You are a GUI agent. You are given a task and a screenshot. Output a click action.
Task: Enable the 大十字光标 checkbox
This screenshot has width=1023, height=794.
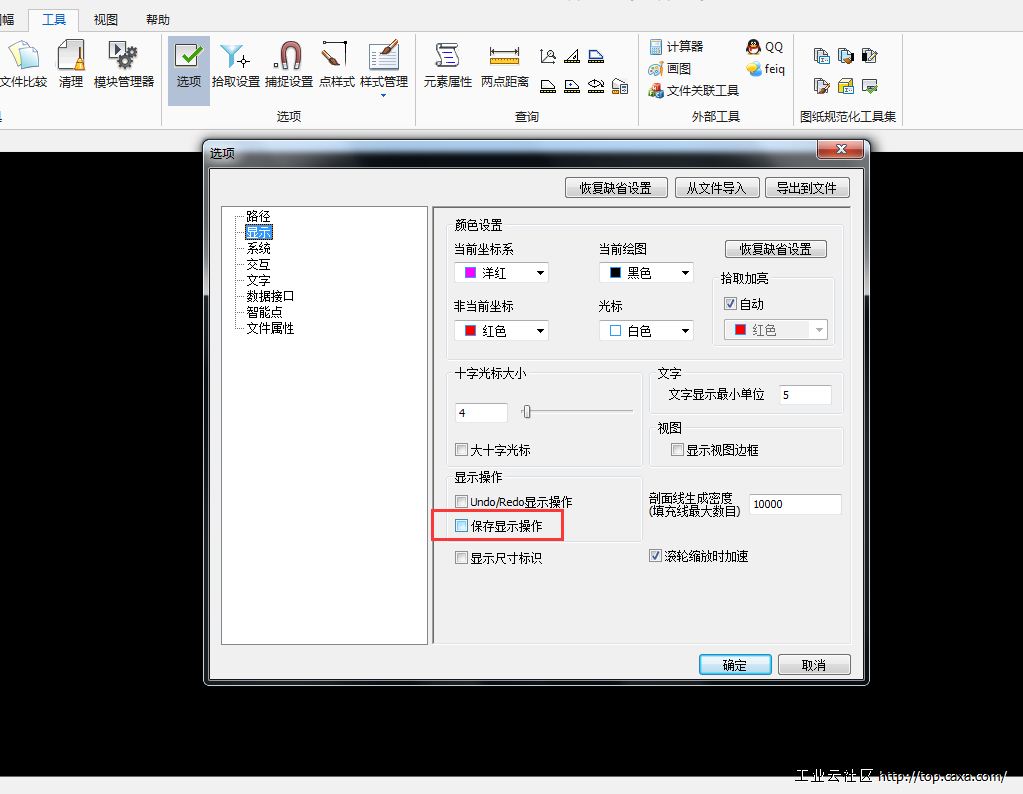tap(461, 450)
